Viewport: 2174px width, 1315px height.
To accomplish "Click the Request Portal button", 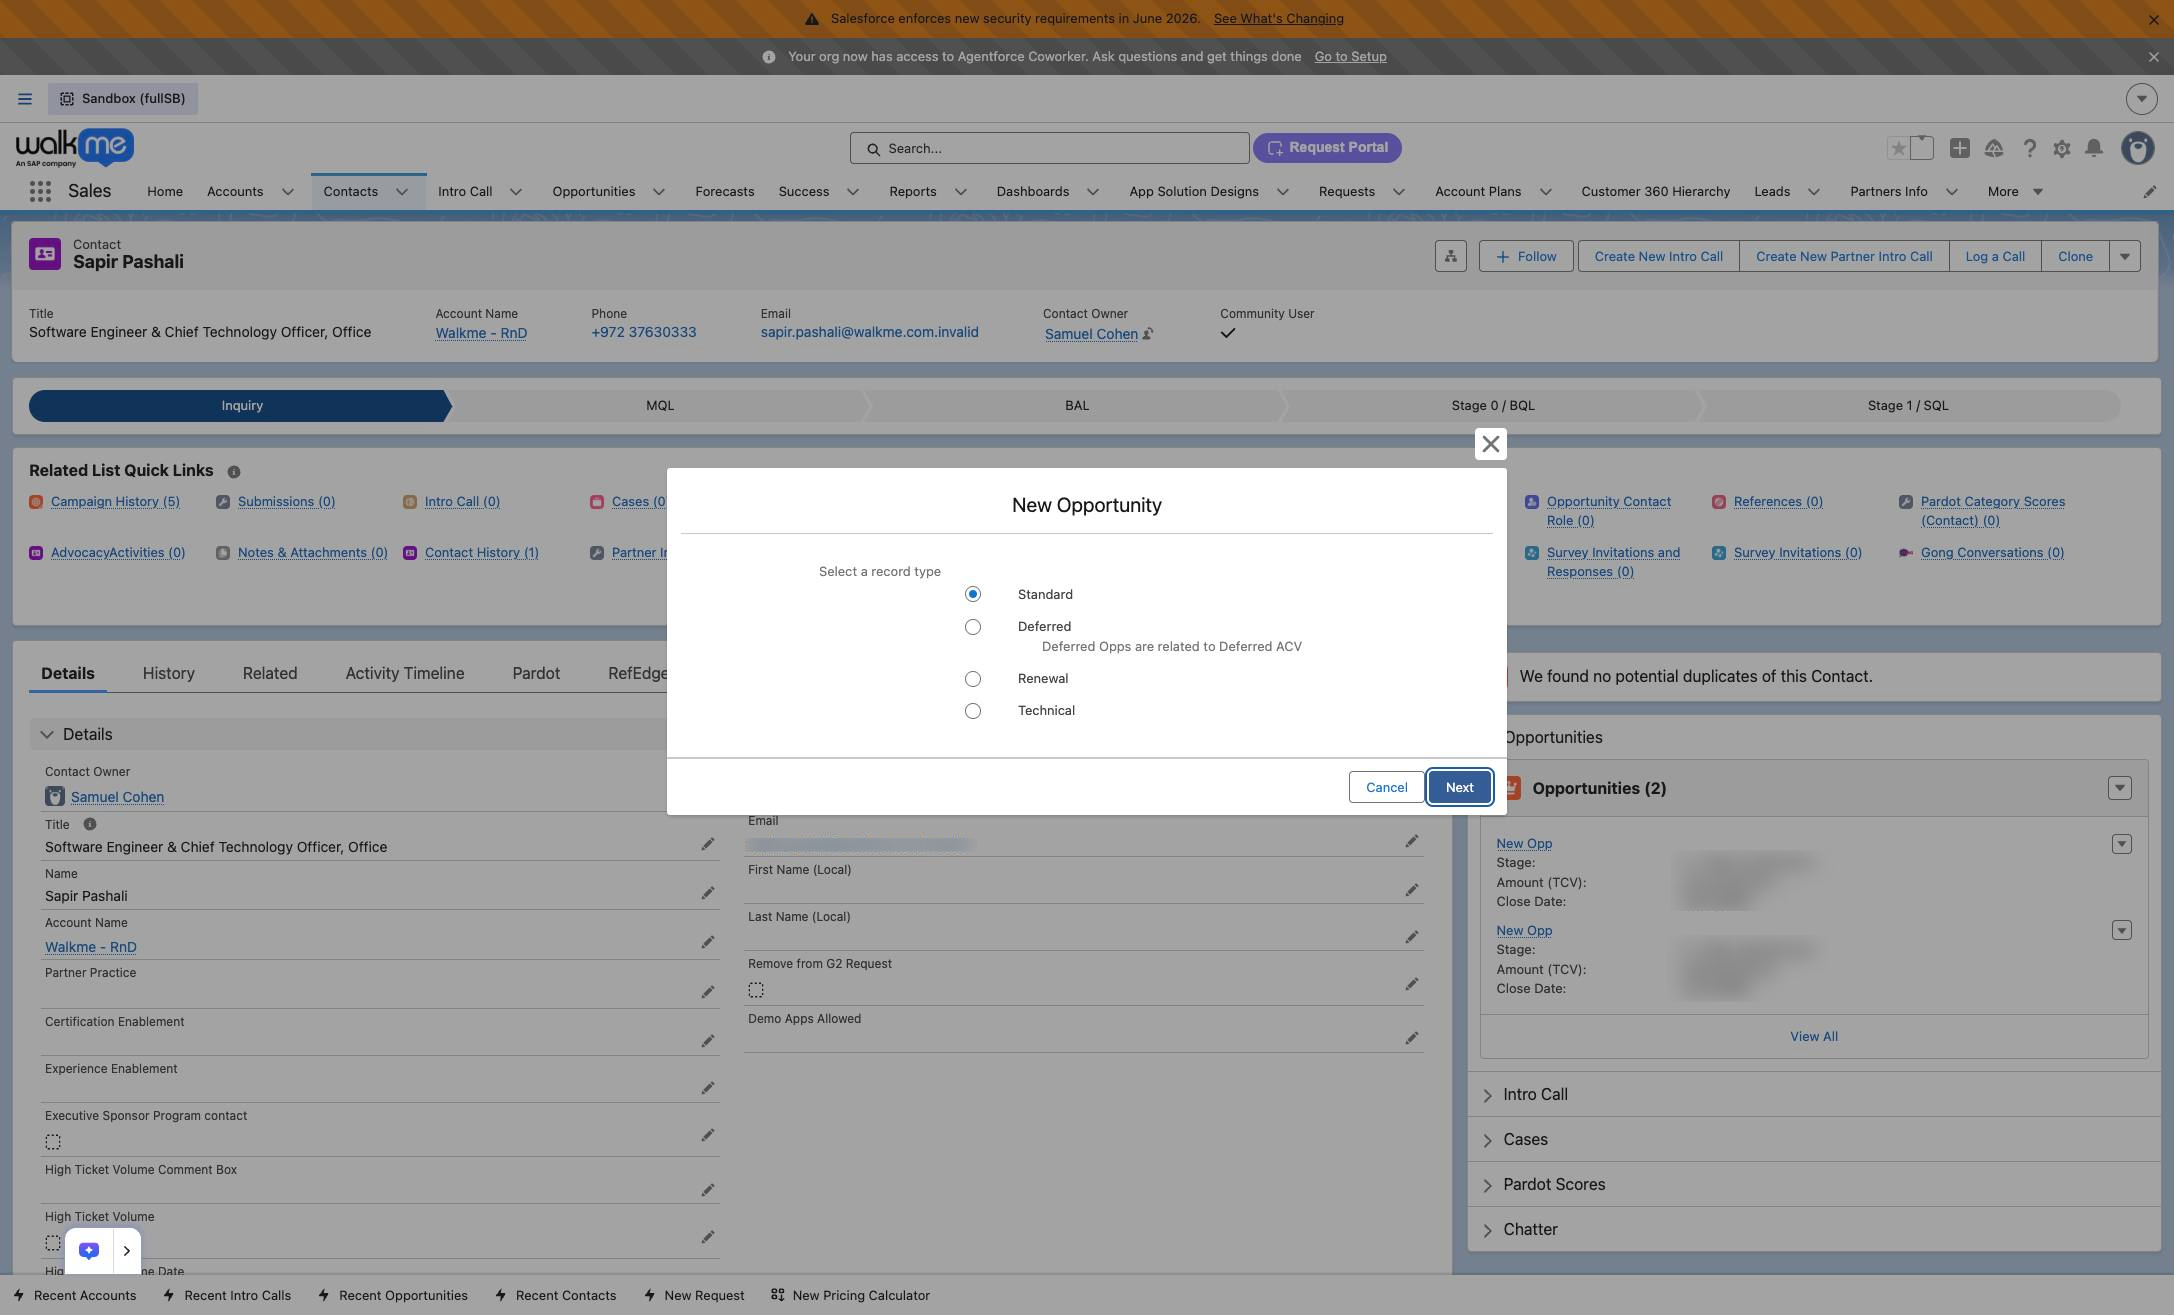I will pos(1327,148).
